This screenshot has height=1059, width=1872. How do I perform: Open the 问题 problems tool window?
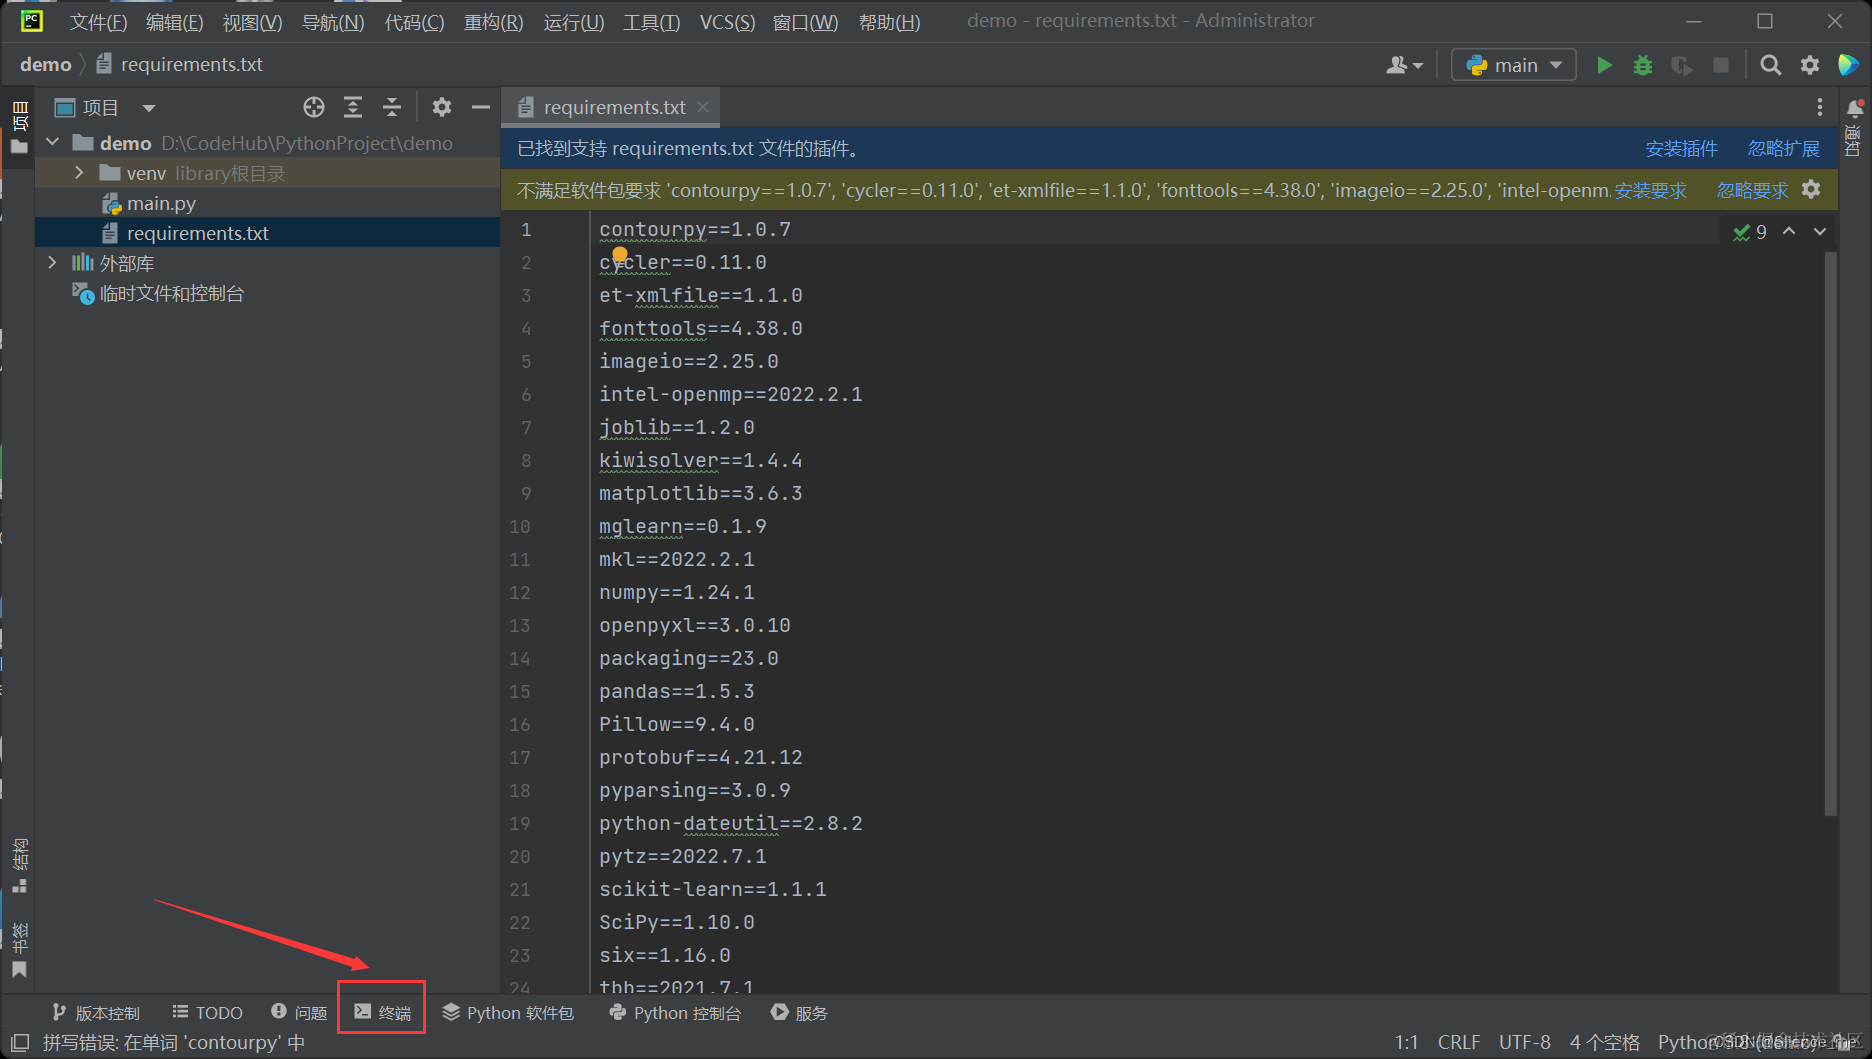[299, 1013]
